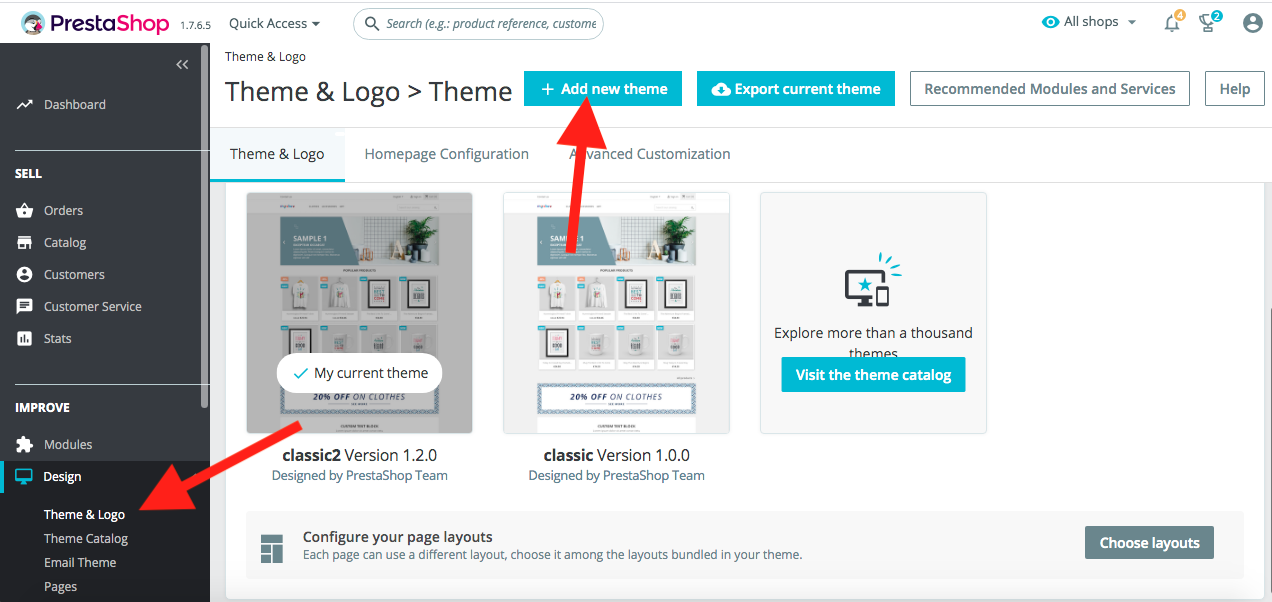Click the search magnifier icon

pos(373,23)
